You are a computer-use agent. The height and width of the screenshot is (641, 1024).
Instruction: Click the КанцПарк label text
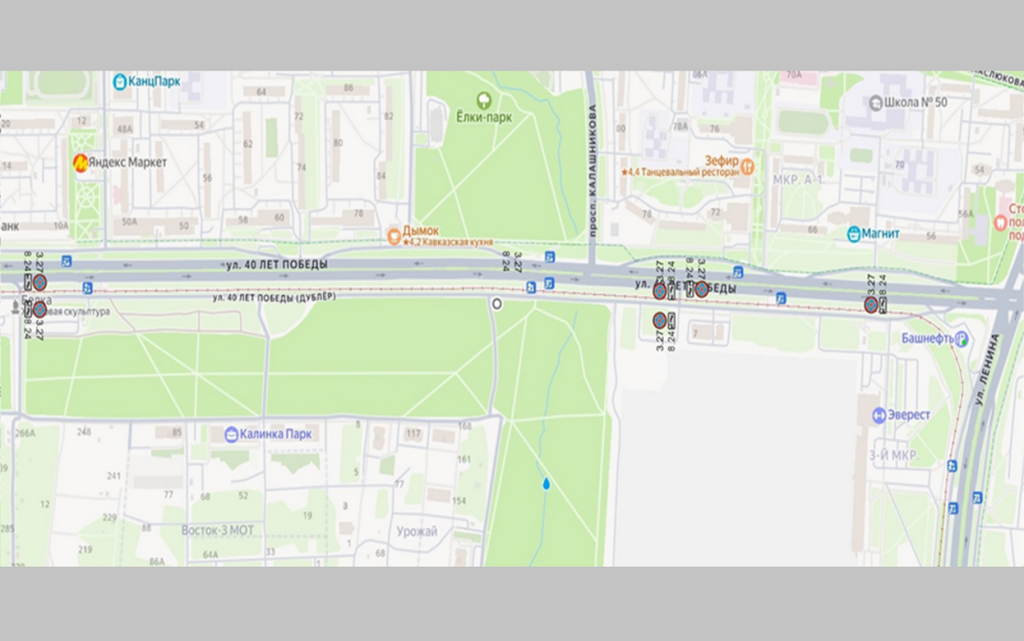[x=154, y=82]
